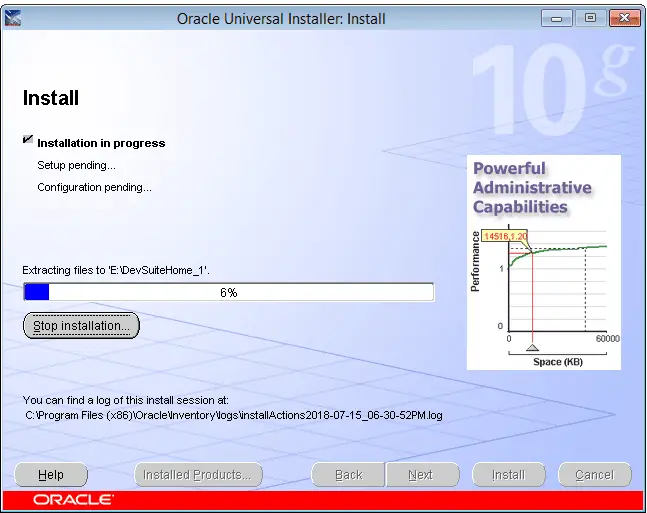
Task: Click the 6% extraction progress bar
Action: pos(229,292)
